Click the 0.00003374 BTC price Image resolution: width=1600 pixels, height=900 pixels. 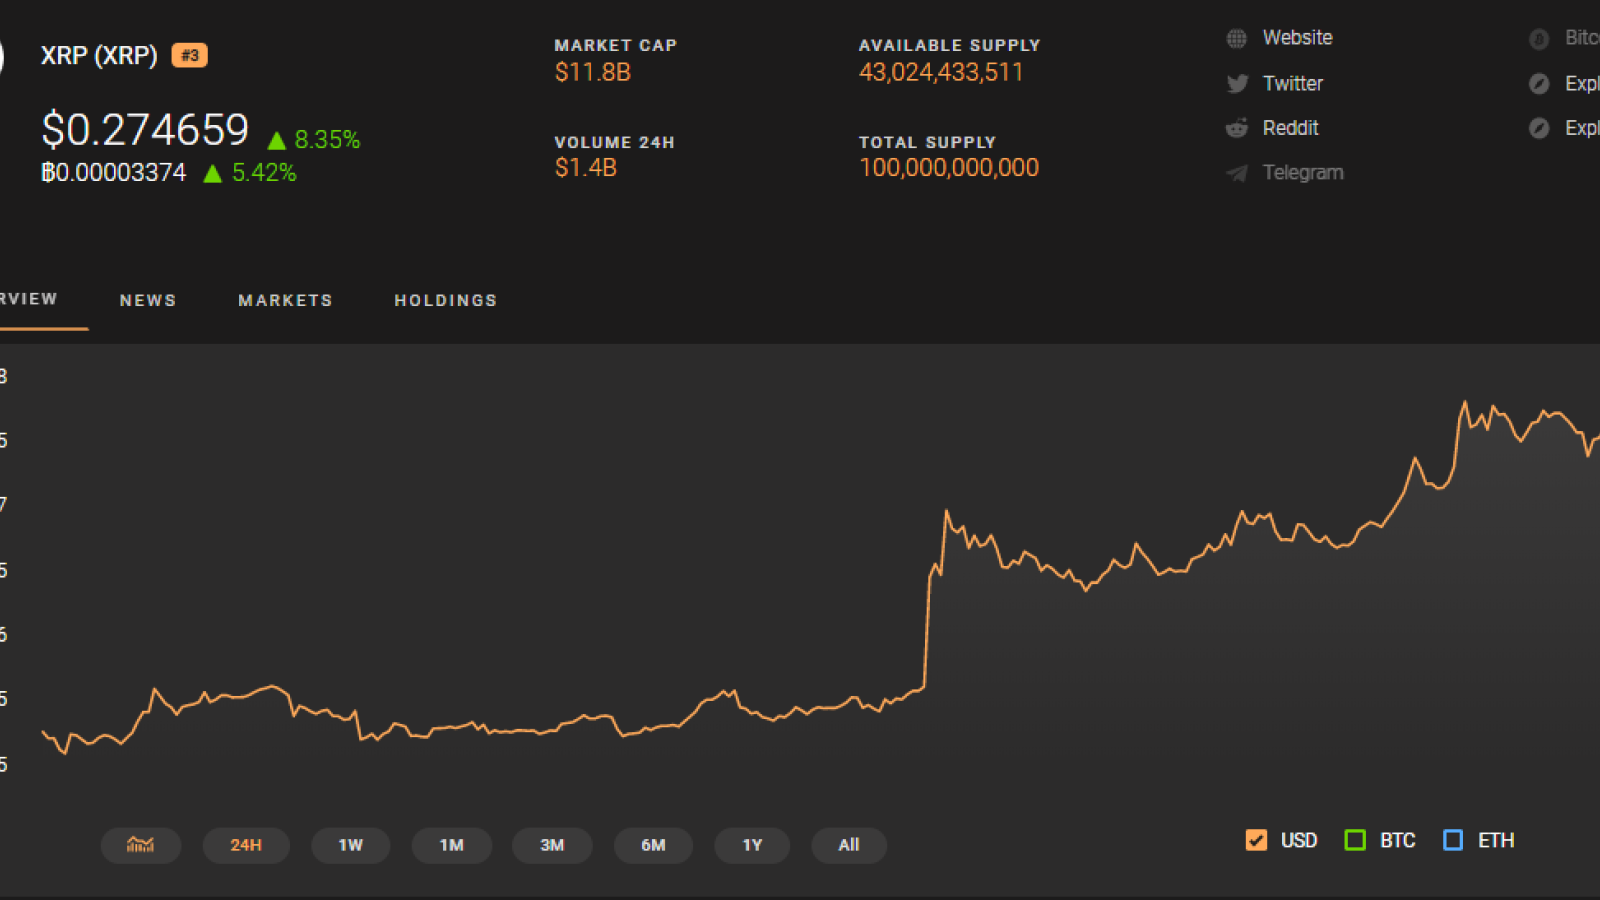(113, 173)
